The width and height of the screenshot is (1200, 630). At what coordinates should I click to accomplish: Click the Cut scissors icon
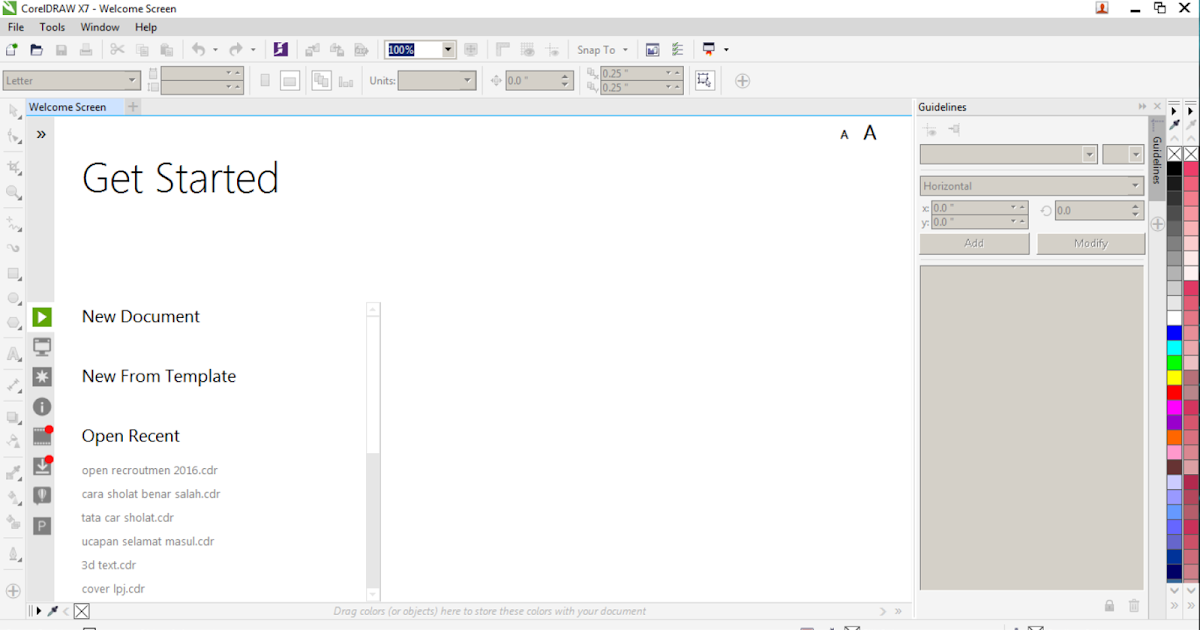117,49
